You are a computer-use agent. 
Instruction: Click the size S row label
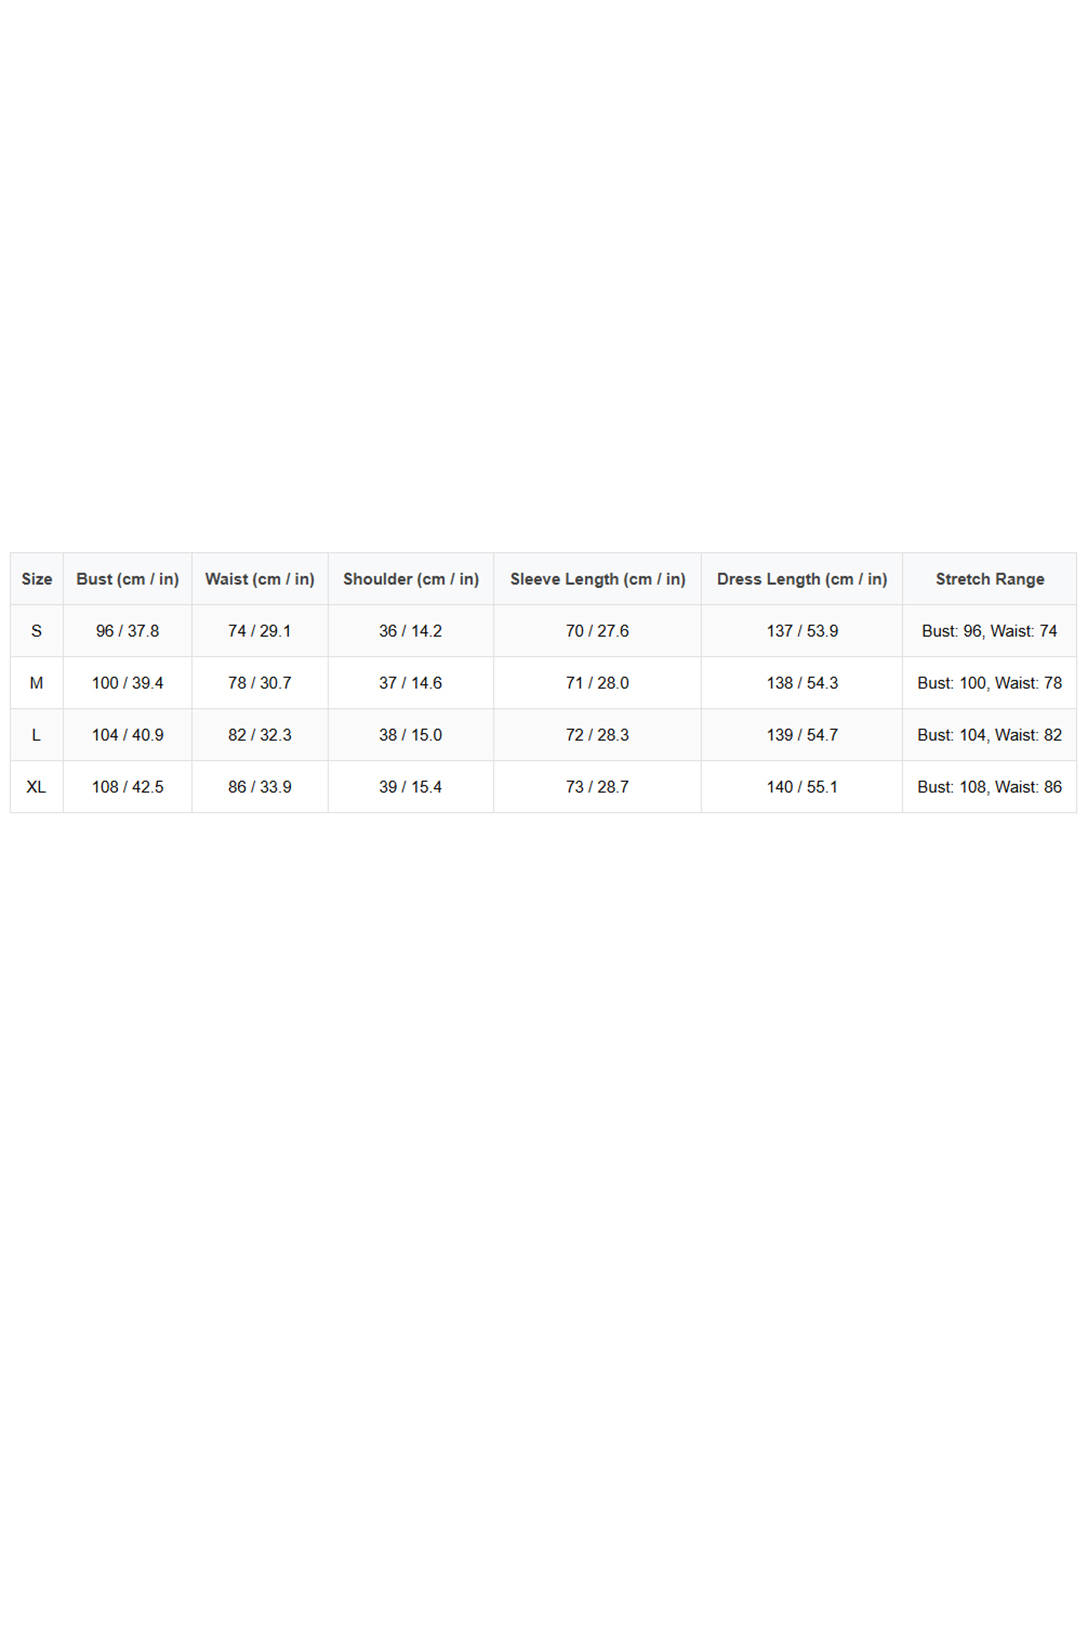pyautogui.click(x=37, y=631)
